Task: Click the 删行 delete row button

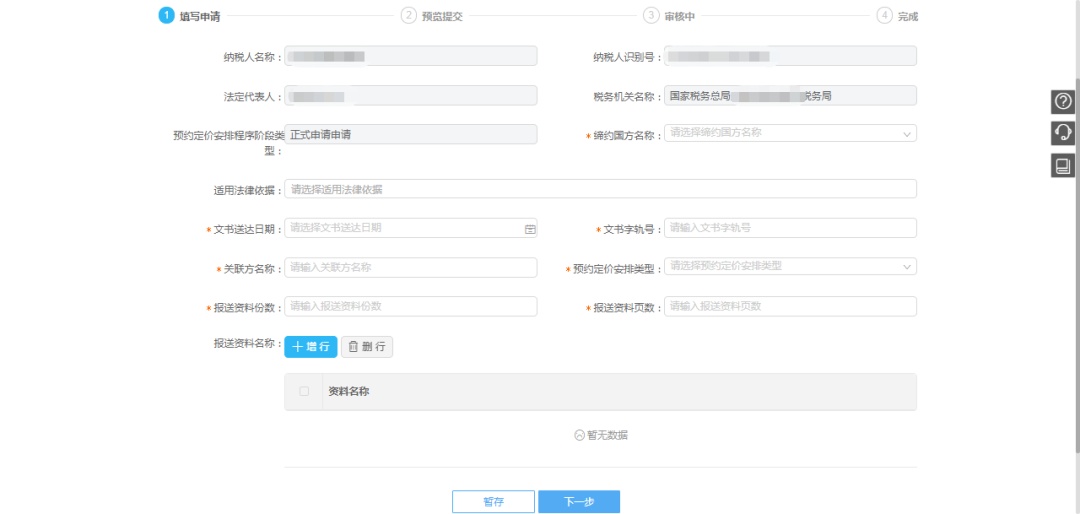Action: tap(367, 346)
